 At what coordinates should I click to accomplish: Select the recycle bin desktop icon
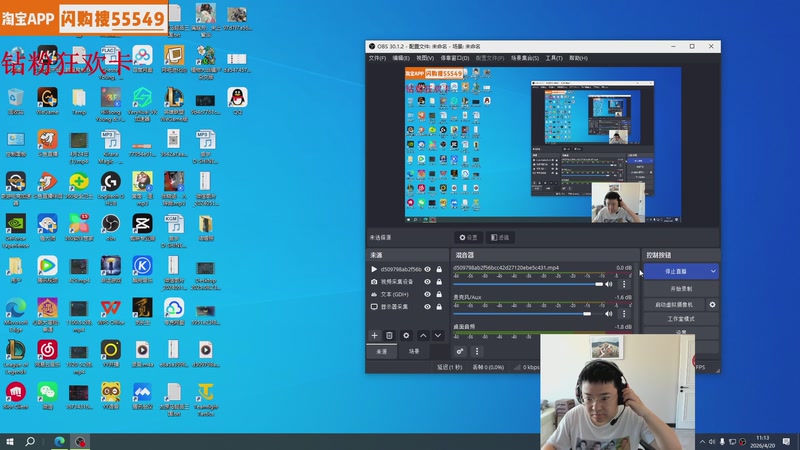coord(15,101)
